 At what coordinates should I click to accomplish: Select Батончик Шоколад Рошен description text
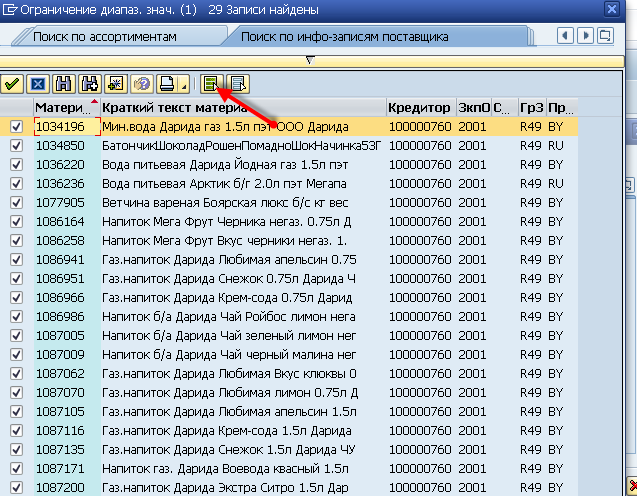[242, 145]
